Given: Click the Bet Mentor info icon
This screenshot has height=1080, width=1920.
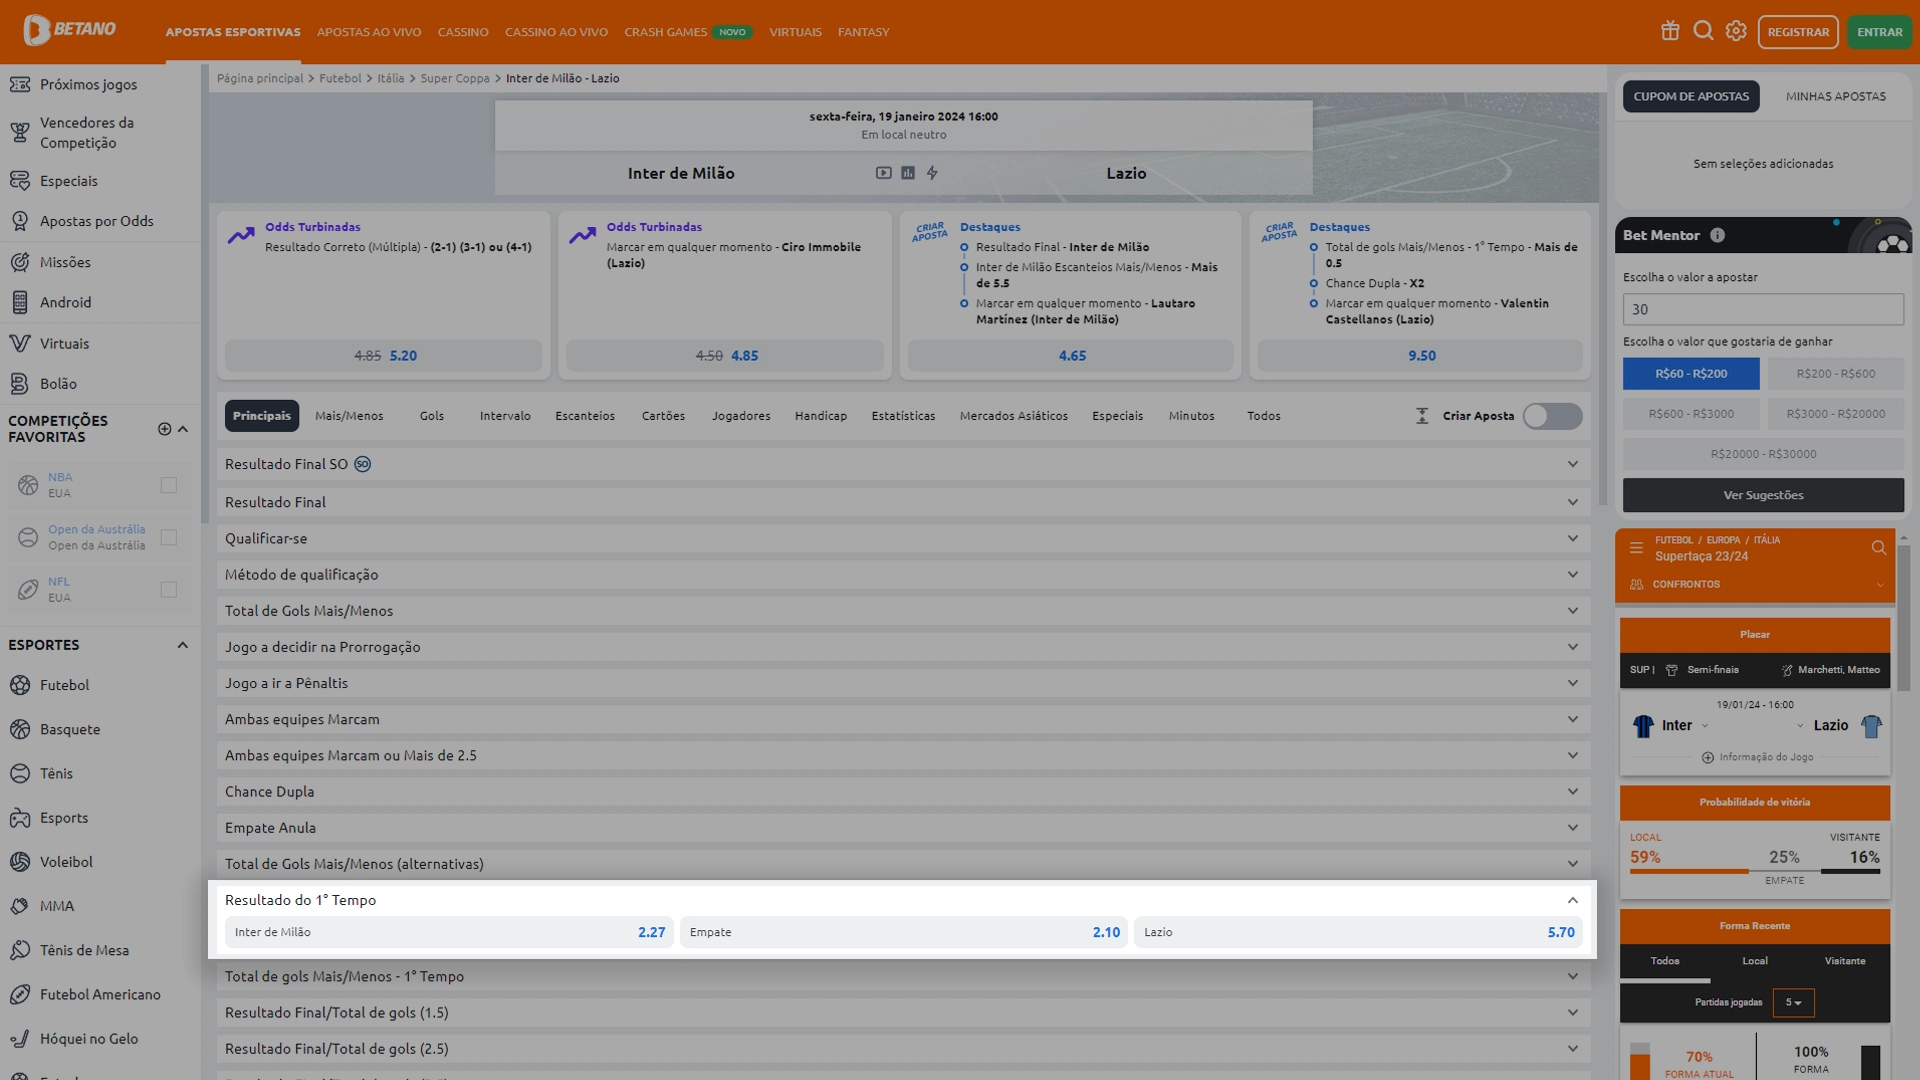Looking at the screenshot, I should [1717, 235].
